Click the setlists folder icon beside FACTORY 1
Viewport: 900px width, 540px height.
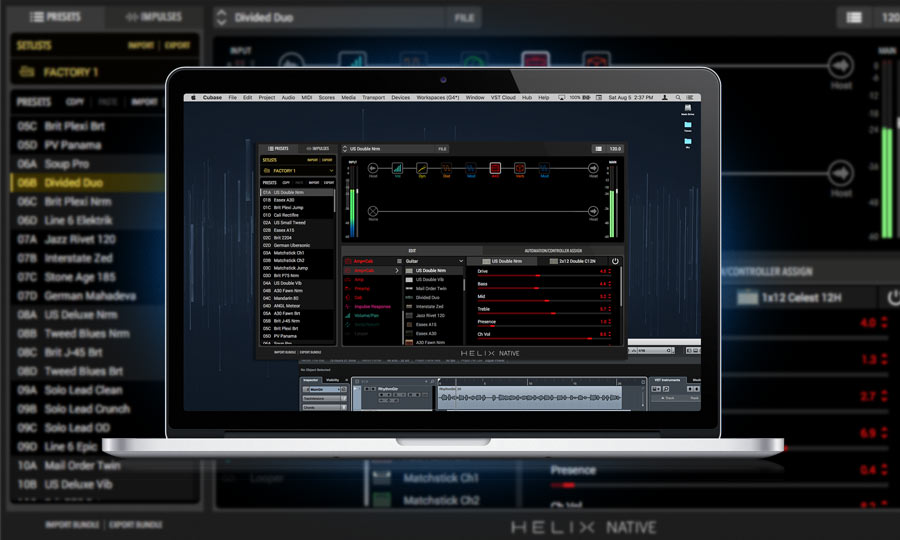(266, 170)
